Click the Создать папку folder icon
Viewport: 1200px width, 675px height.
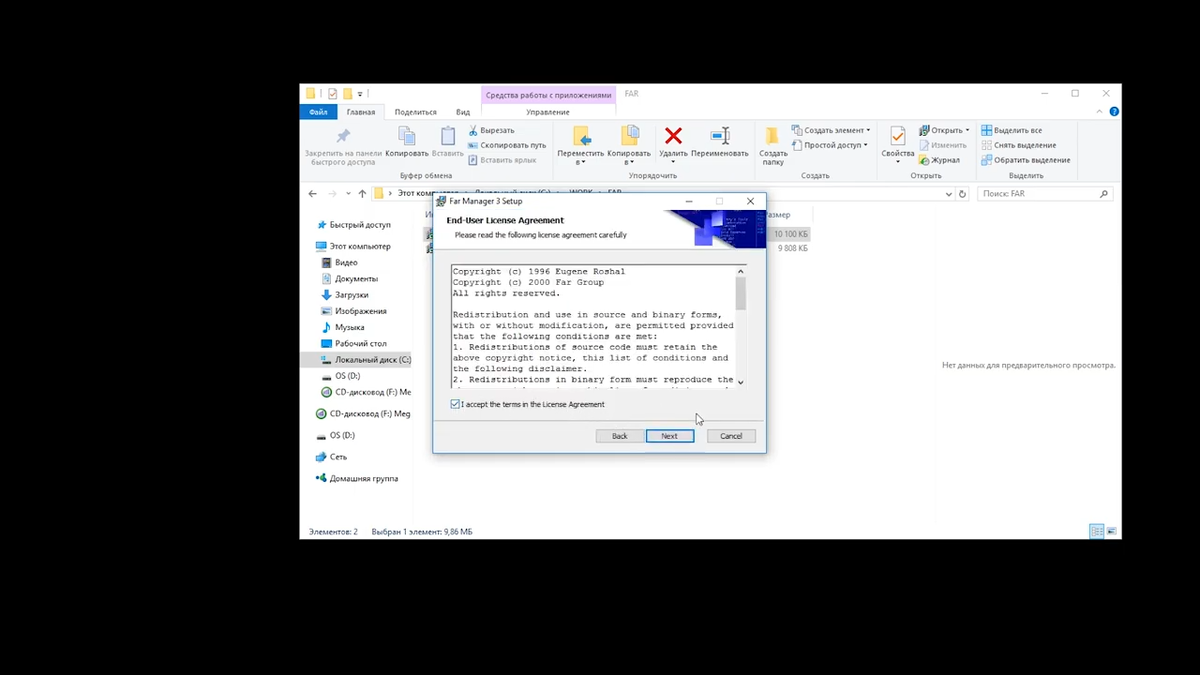772,136
